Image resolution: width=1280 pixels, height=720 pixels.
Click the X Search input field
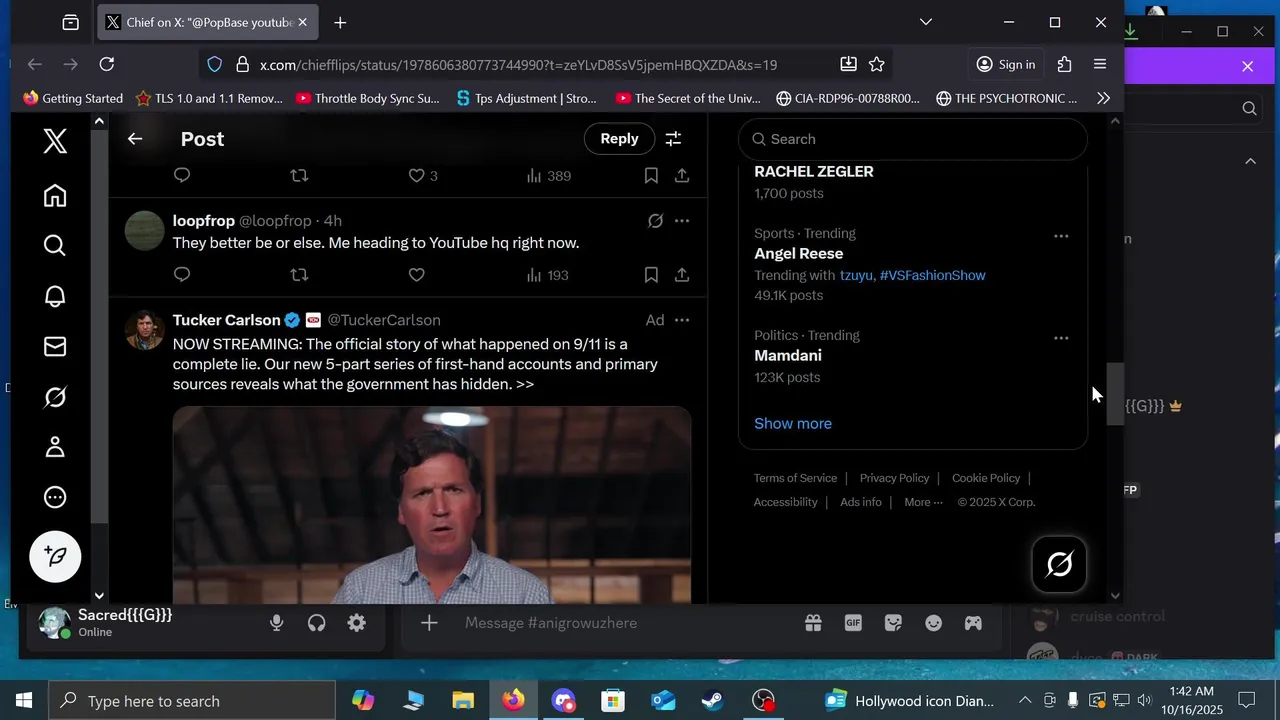click(912, 139)
